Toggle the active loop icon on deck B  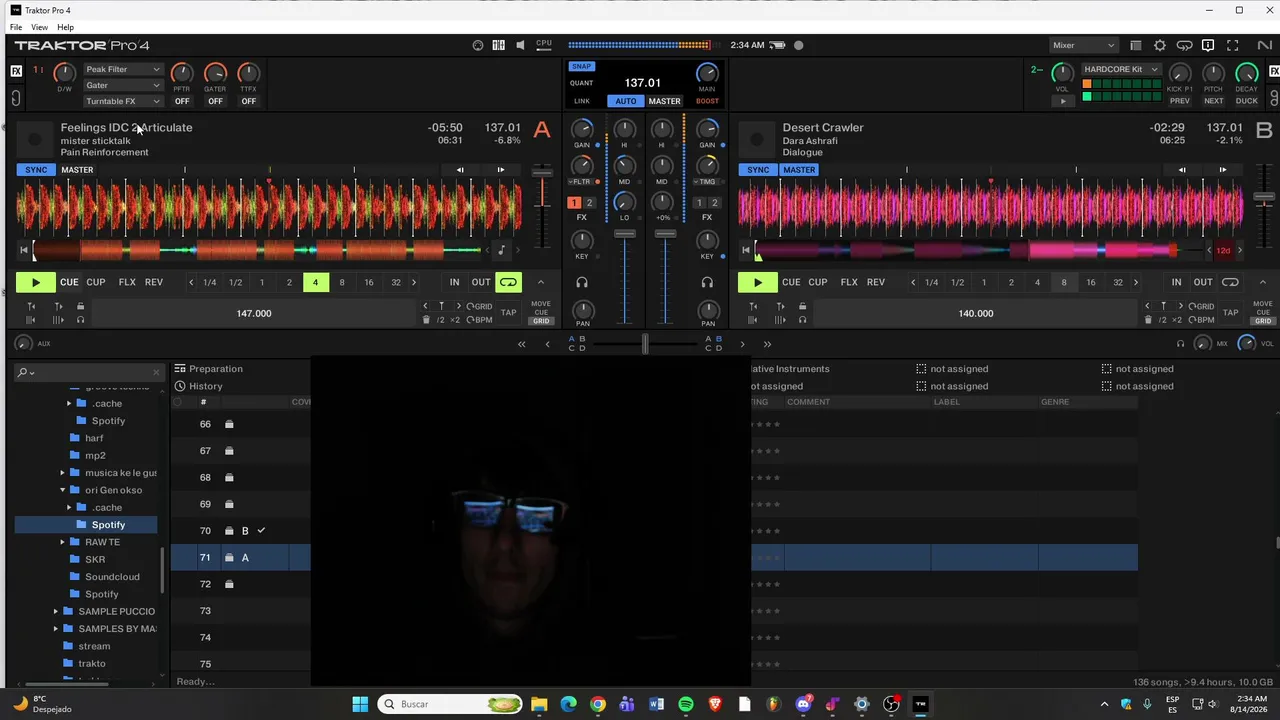(1230, 282)
